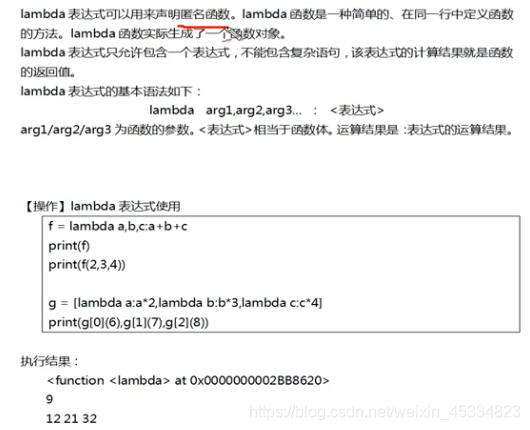Click the 【操作】lambda 表达式使用 heading

[102, 206]
